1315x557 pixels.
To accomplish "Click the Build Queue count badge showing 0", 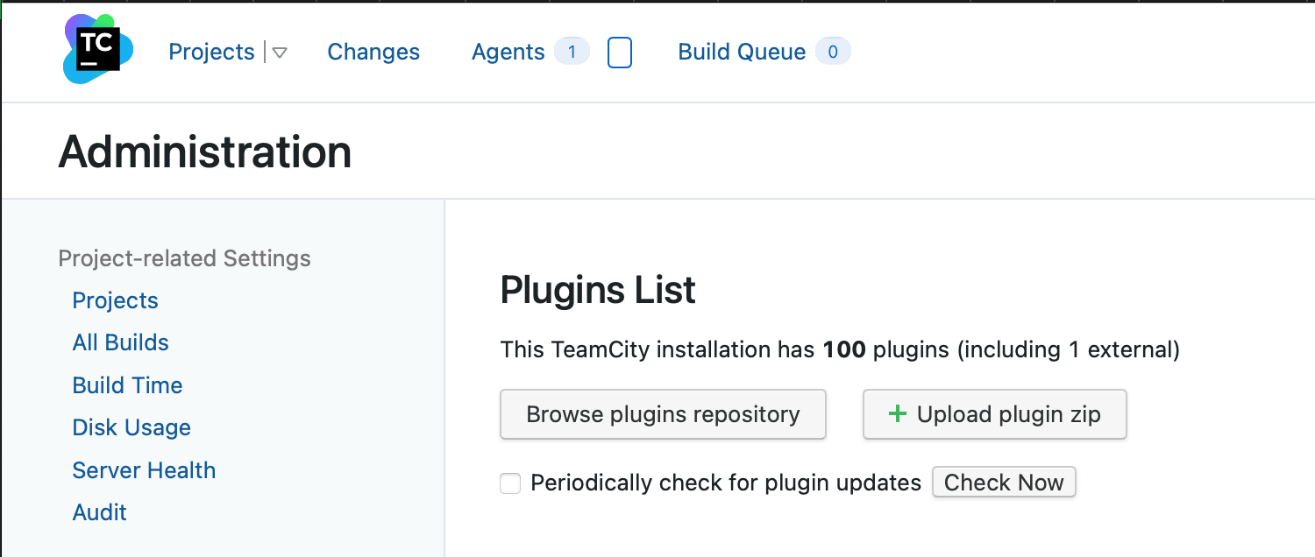I will [x=832, y=52].
